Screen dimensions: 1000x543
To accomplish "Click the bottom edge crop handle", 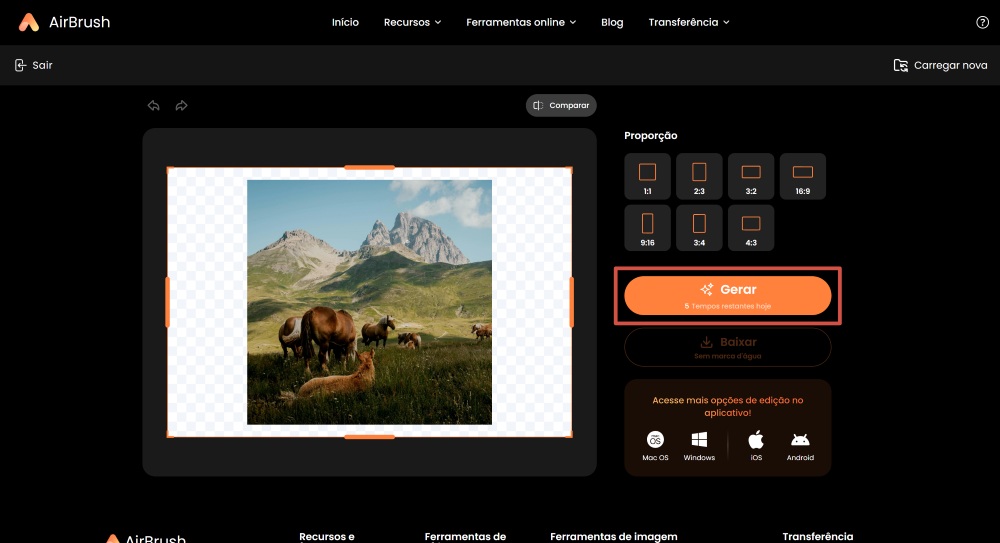I will click(369, 436).
